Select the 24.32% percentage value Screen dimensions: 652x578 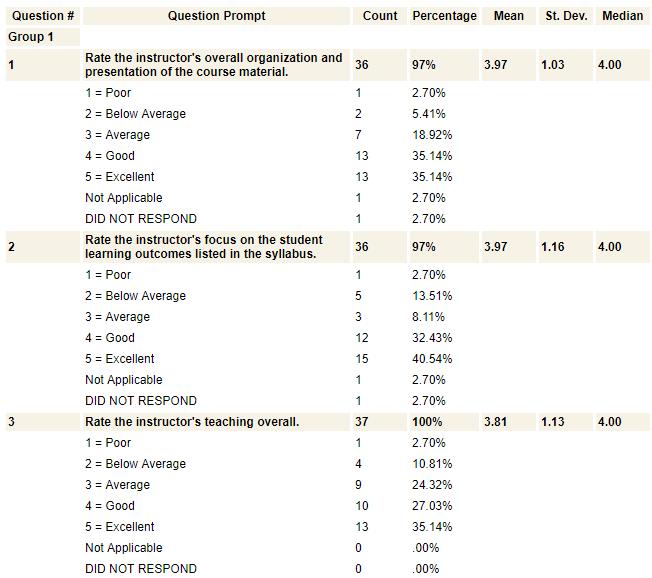click(x=432, y=485)
